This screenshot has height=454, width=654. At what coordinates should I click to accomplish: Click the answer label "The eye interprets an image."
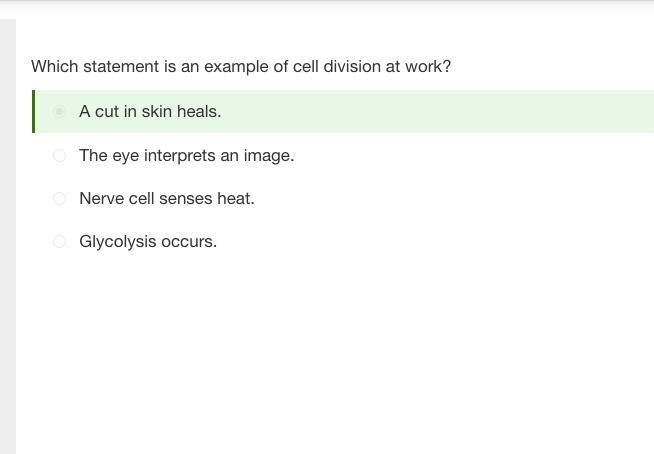[187, 156]
